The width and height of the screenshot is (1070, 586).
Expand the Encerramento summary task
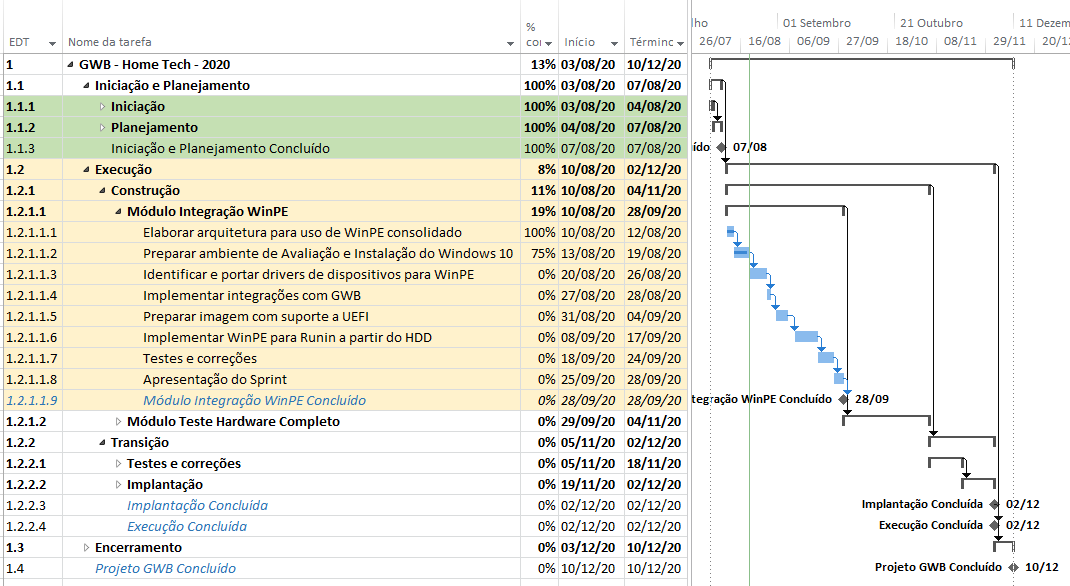pos(86,548)
